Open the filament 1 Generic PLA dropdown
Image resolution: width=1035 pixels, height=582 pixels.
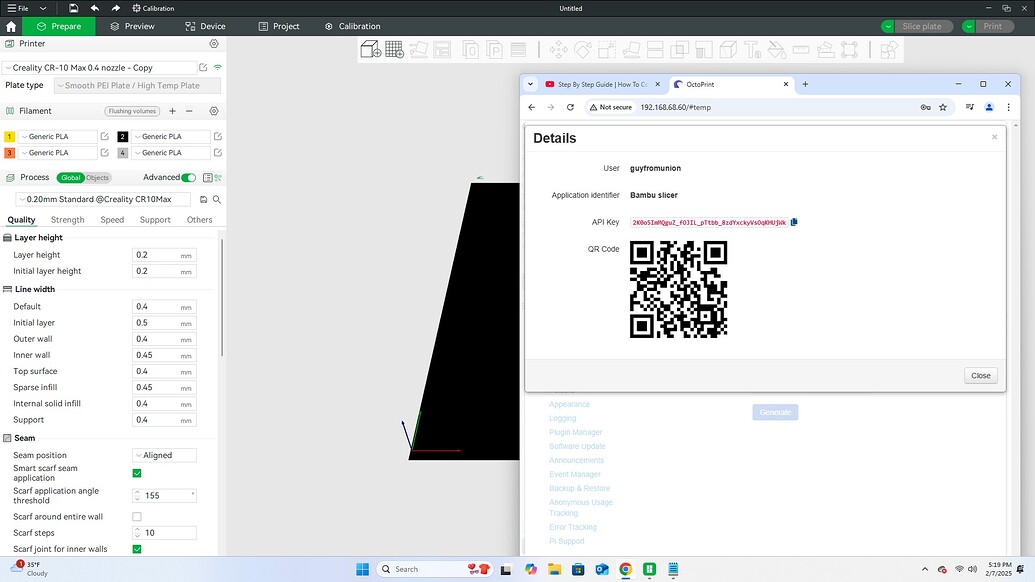(x=58, y=136)
